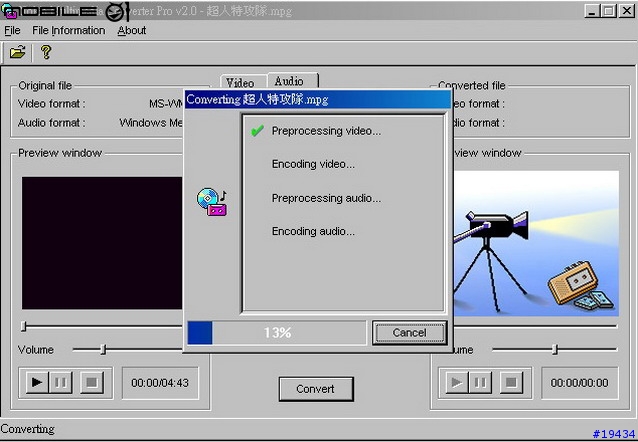Click the open file folder toolbar icon
Image resolution: width=638 pixels, height=442 pixels.
[x=17, y=52]
